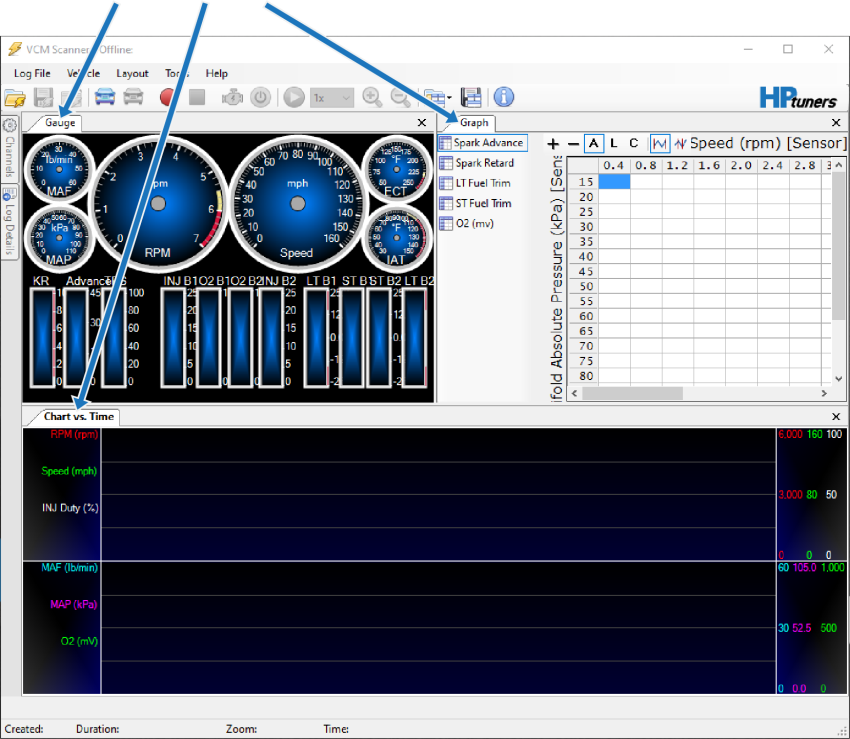Click the KR bar gauge
This screenshot has height=739, width=850.
click(42, 337)
